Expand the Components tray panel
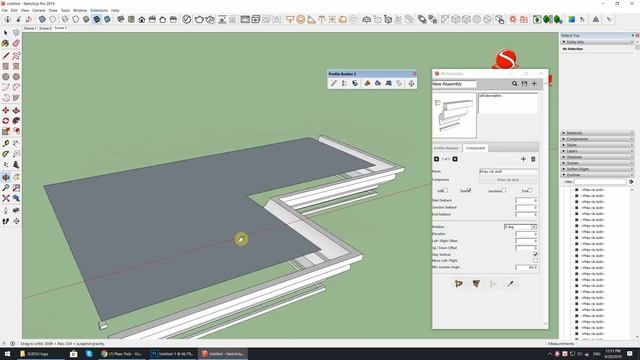The width and height of the screenshot is (640, 360). click(x=597, y=139)
